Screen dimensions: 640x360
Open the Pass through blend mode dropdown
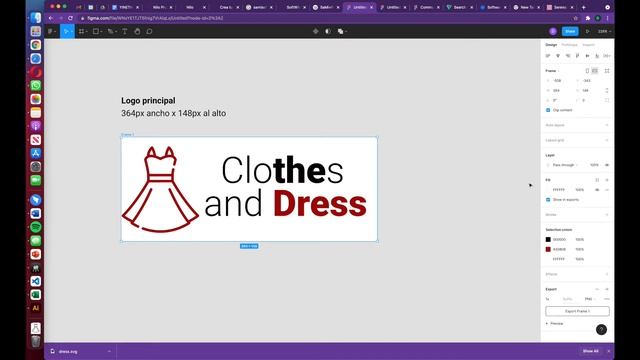pos(565,165)
